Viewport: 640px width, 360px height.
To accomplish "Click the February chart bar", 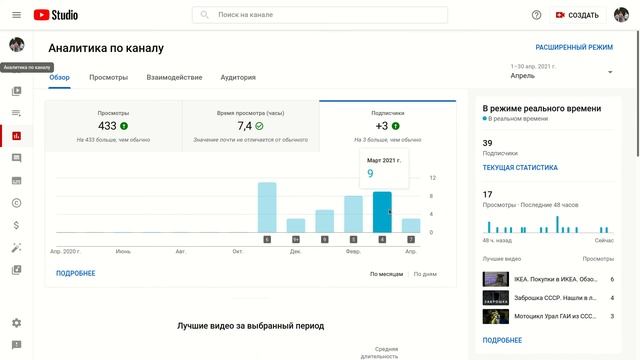I will point(353,214).
